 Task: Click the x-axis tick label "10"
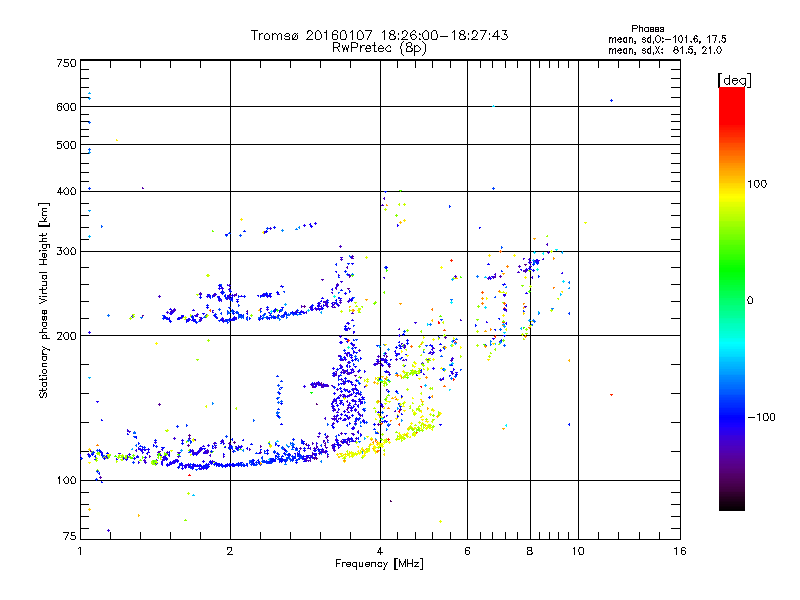click(578, 551)
